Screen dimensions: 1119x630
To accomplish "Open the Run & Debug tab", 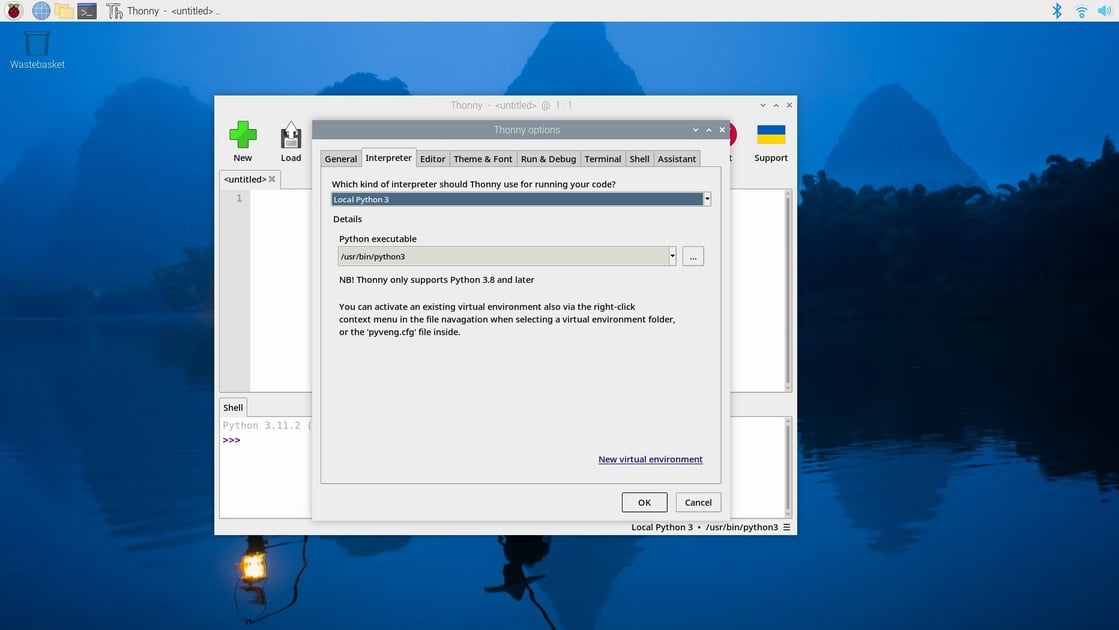I will click(548, 159).
